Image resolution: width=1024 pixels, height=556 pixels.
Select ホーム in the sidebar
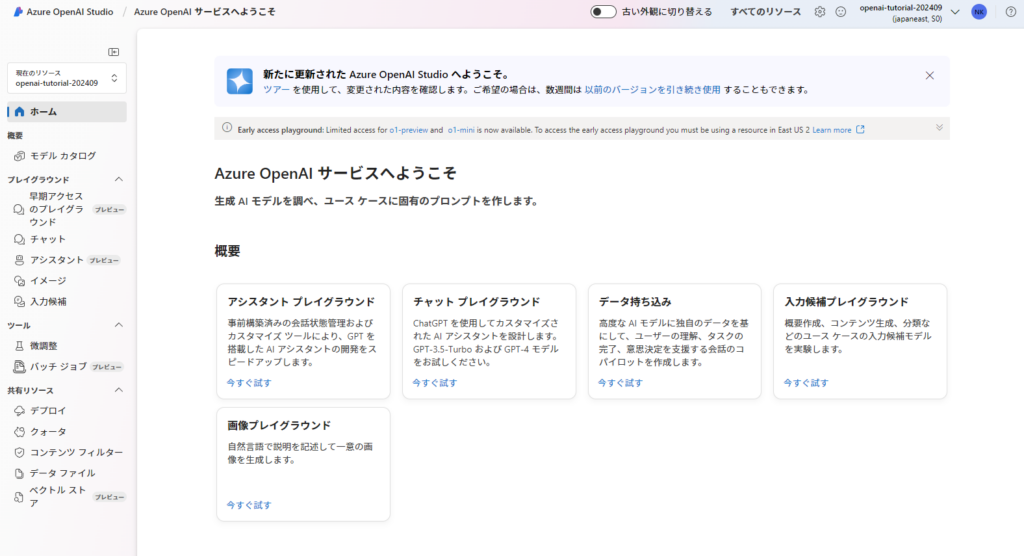pyautogui.click(x=67, y=112)
